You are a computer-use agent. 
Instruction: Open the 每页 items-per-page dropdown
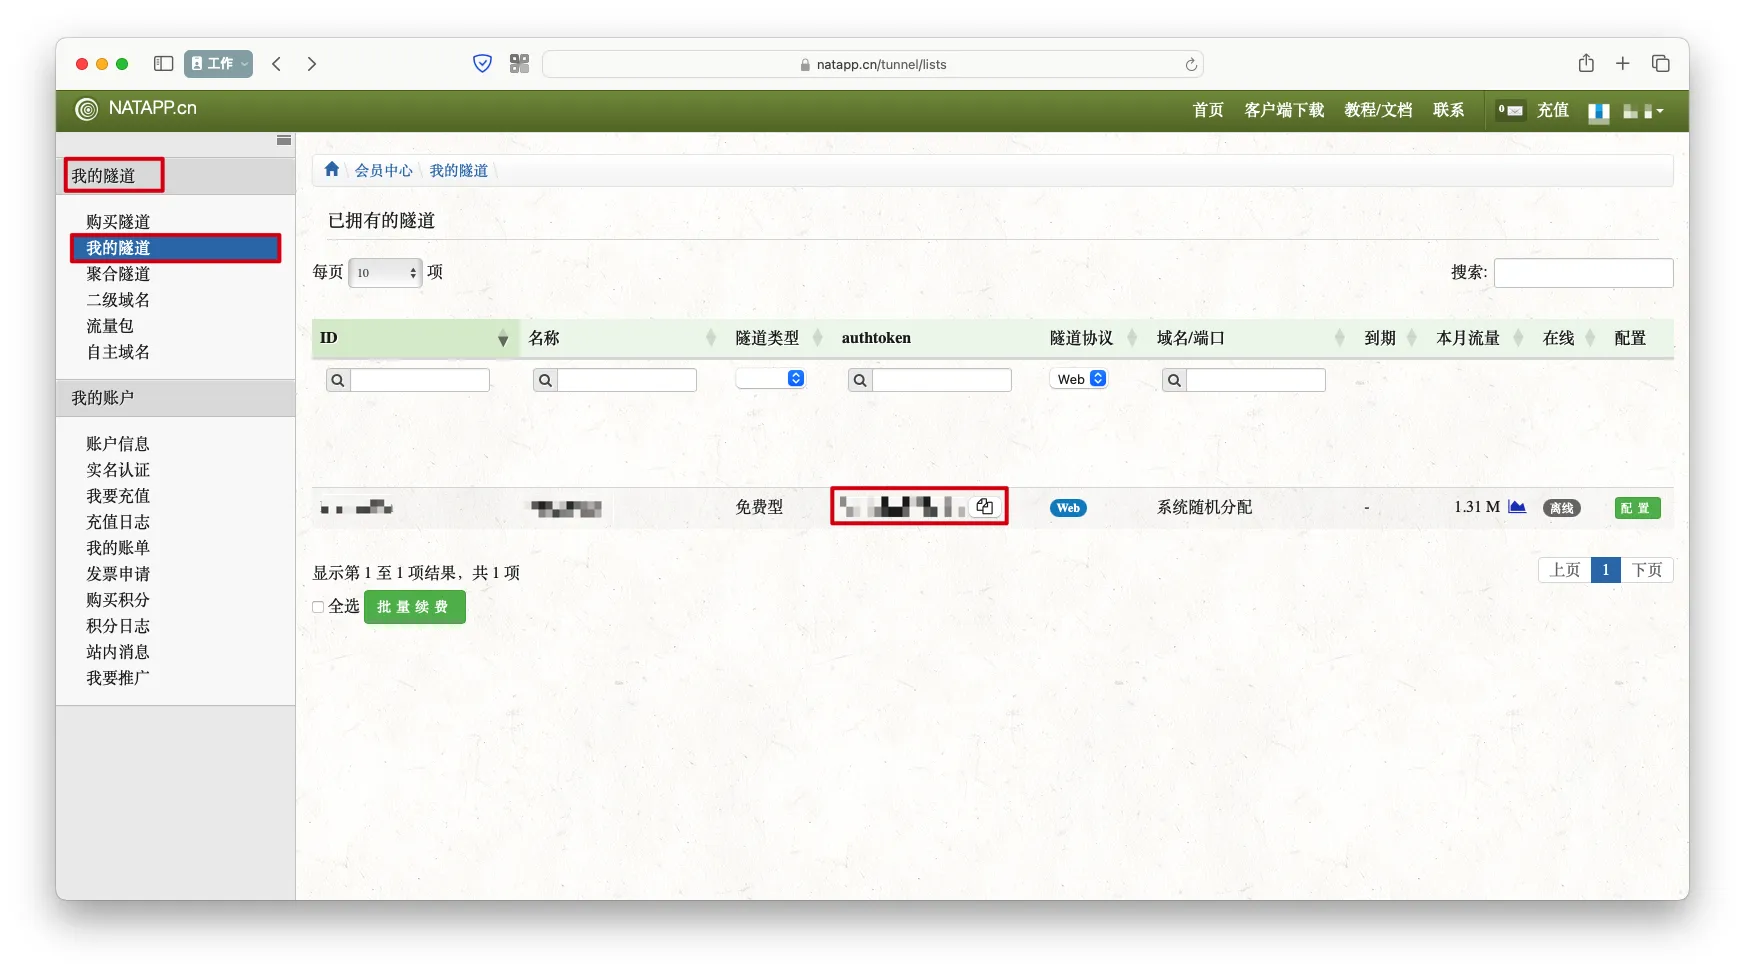(385, 273)
